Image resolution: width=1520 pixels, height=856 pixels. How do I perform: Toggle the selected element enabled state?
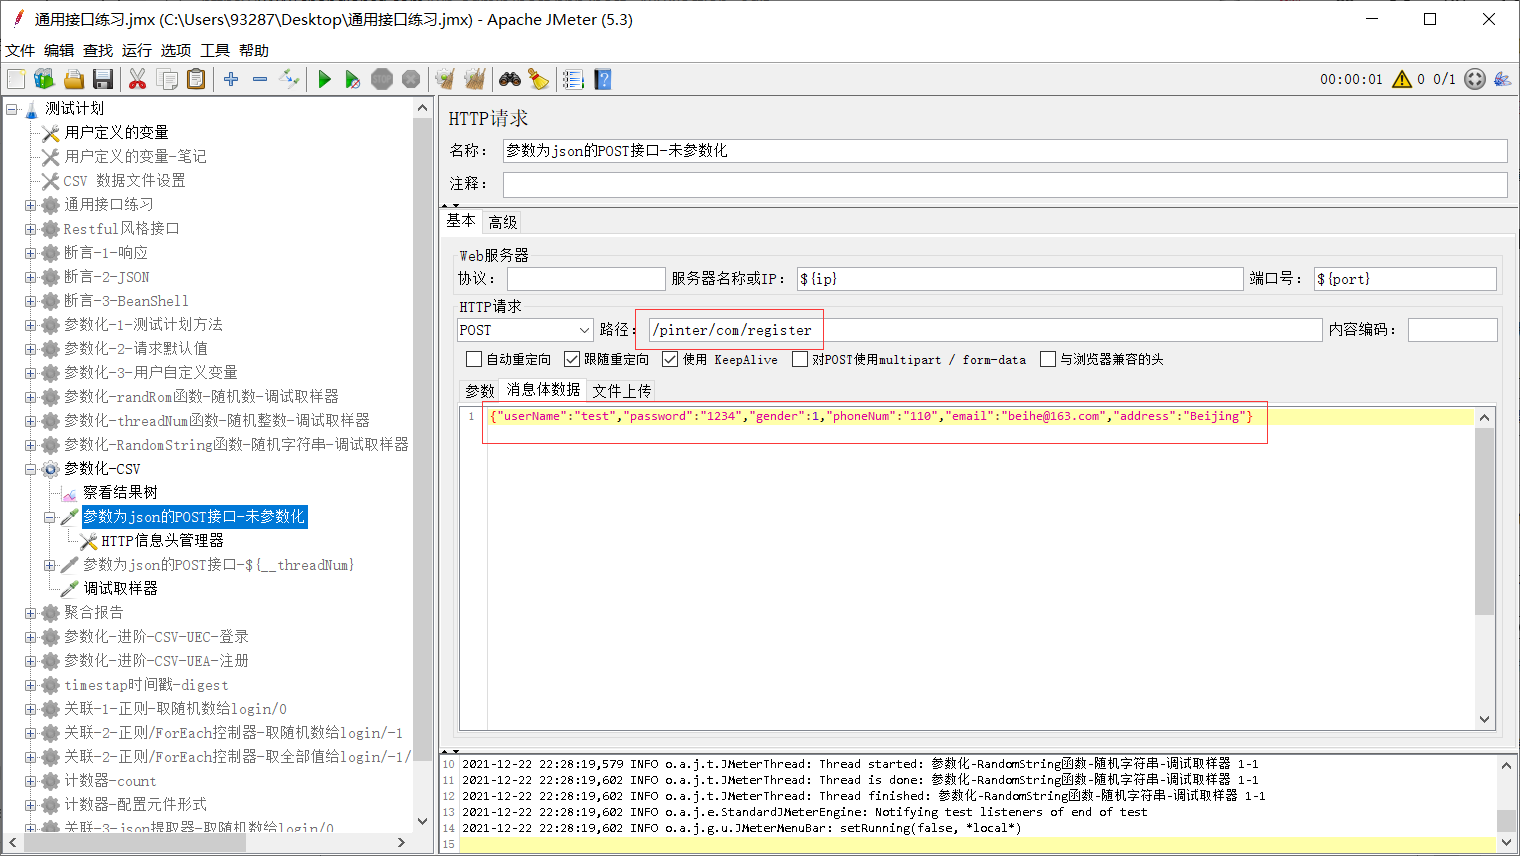coord(289,79)
